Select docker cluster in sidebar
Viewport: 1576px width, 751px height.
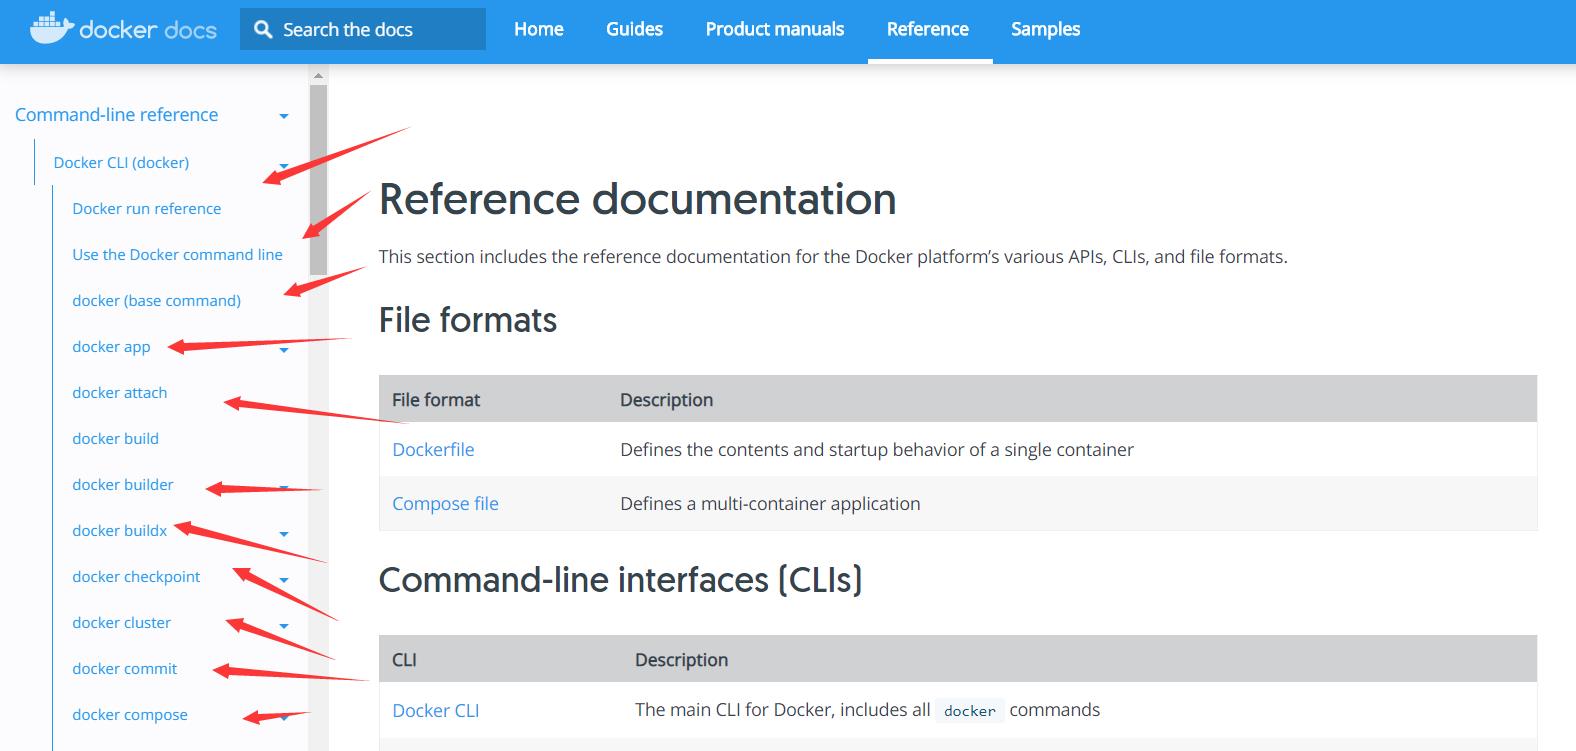[121, 622]
